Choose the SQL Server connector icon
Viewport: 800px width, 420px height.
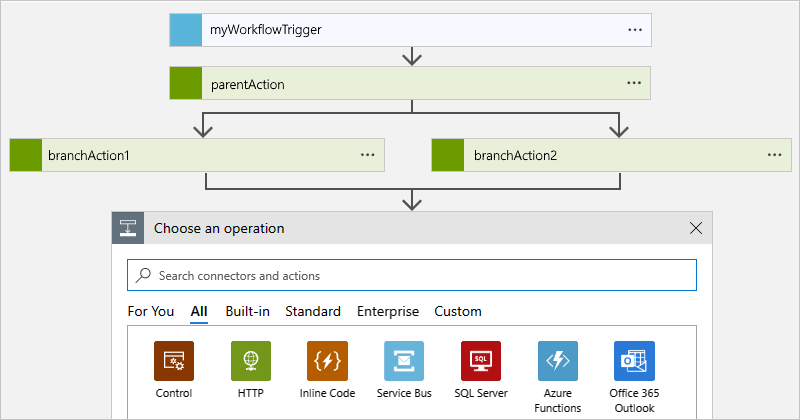point(481,361)
